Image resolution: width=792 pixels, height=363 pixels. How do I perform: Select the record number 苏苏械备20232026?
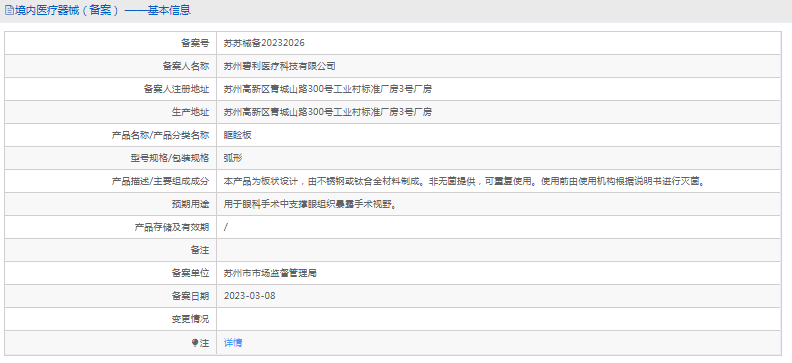pyautogui.click(x=264, y=43)
